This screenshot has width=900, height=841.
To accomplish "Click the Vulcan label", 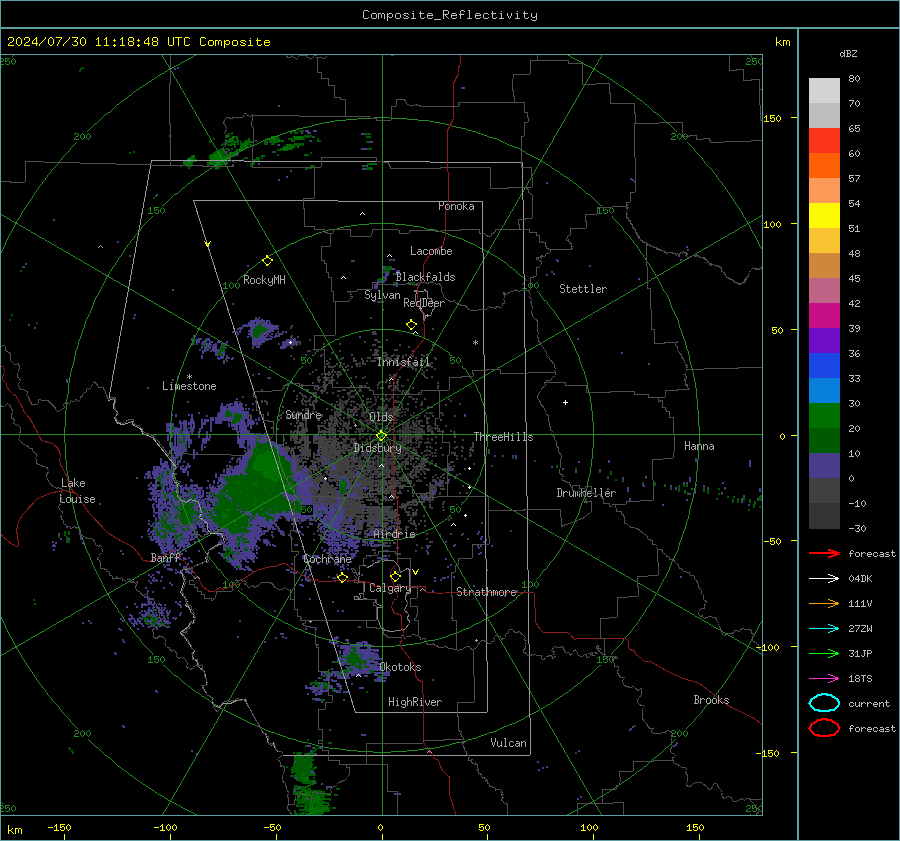I will [x=508, y=743].
